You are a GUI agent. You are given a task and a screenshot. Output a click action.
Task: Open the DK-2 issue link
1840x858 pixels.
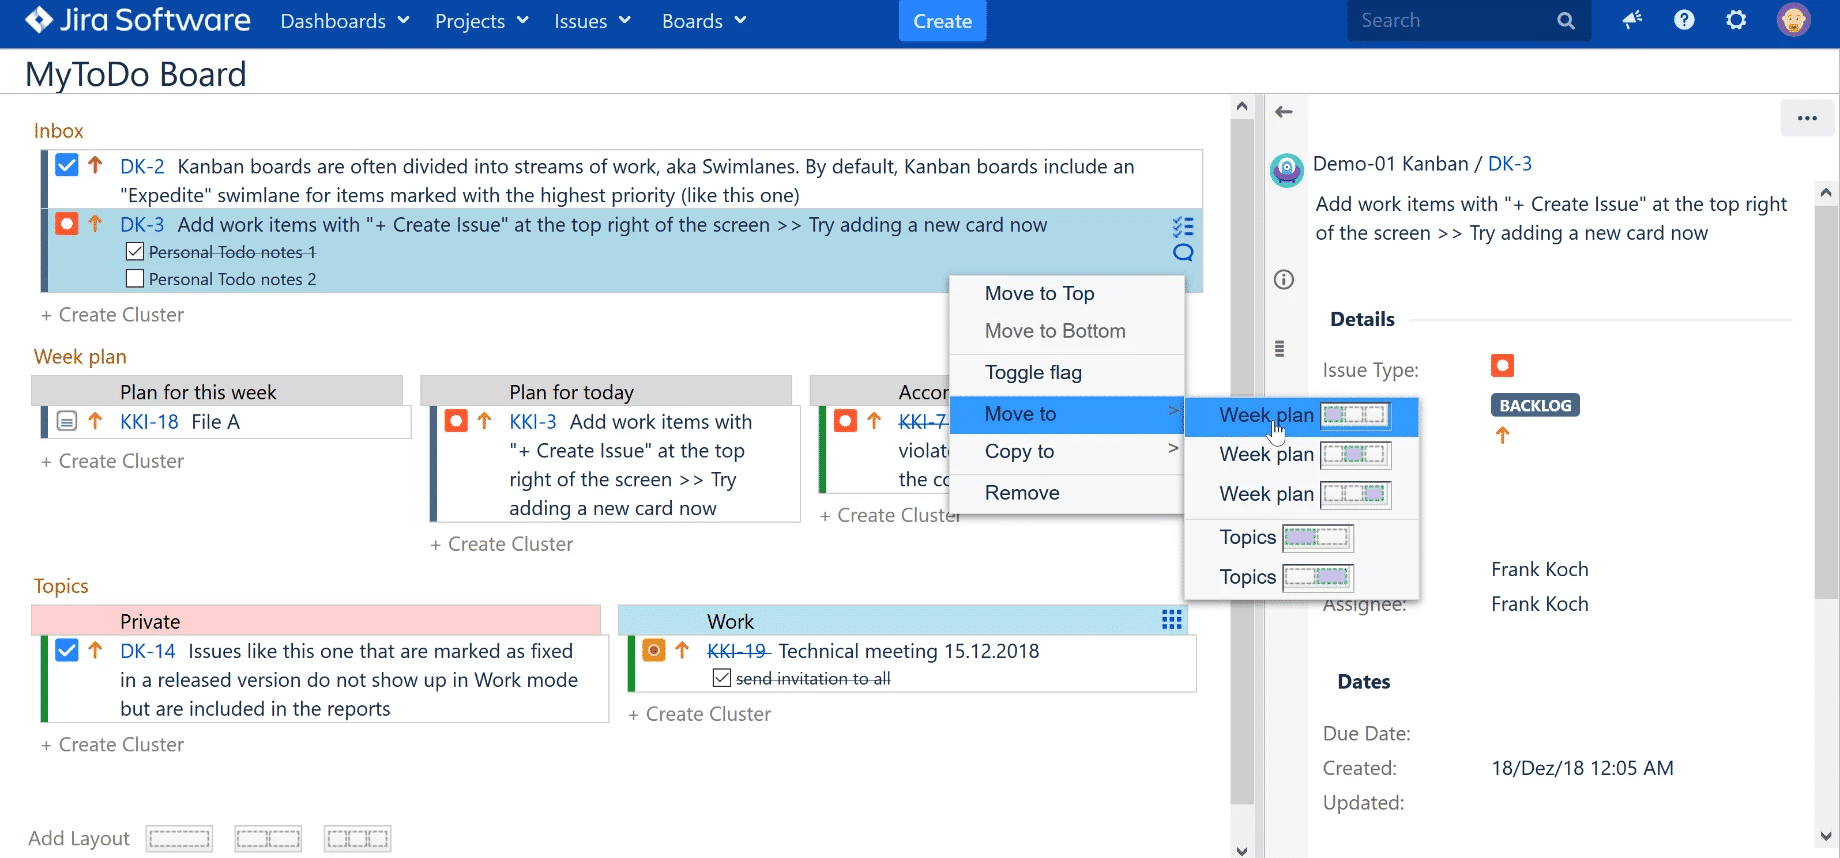click(x=142, y=166)
